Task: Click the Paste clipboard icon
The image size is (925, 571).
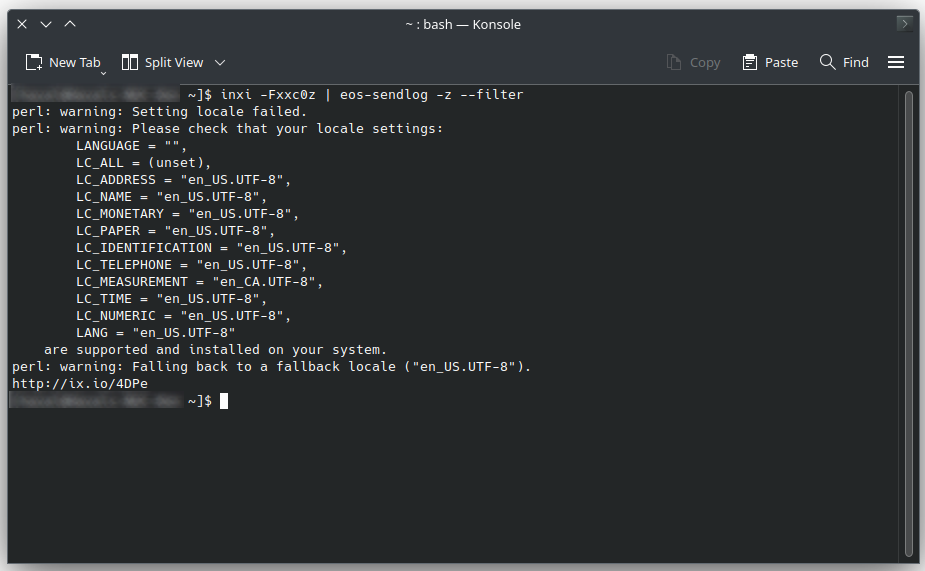Action: 750,62
